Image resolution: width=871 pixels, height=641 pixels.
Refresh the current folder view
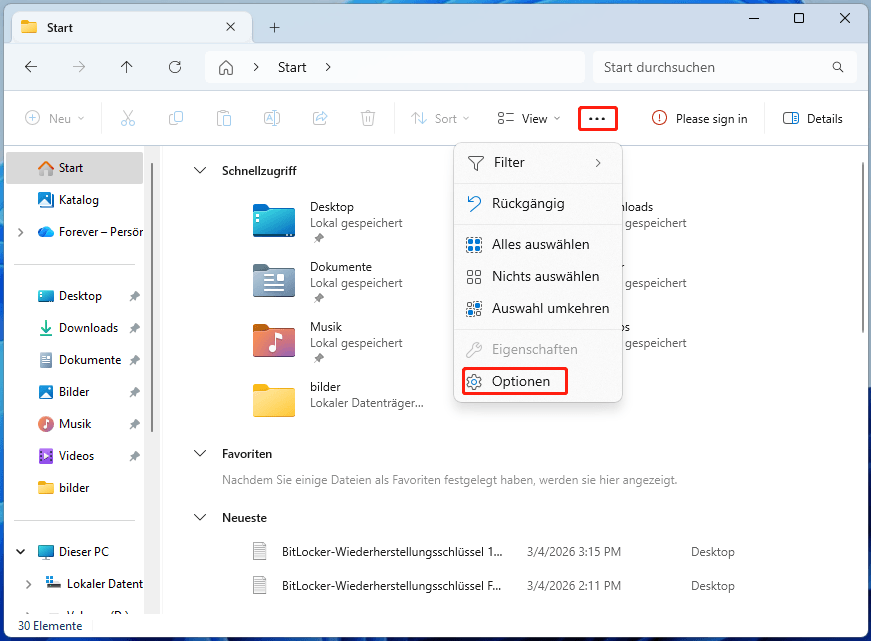[x=174, y=67]
